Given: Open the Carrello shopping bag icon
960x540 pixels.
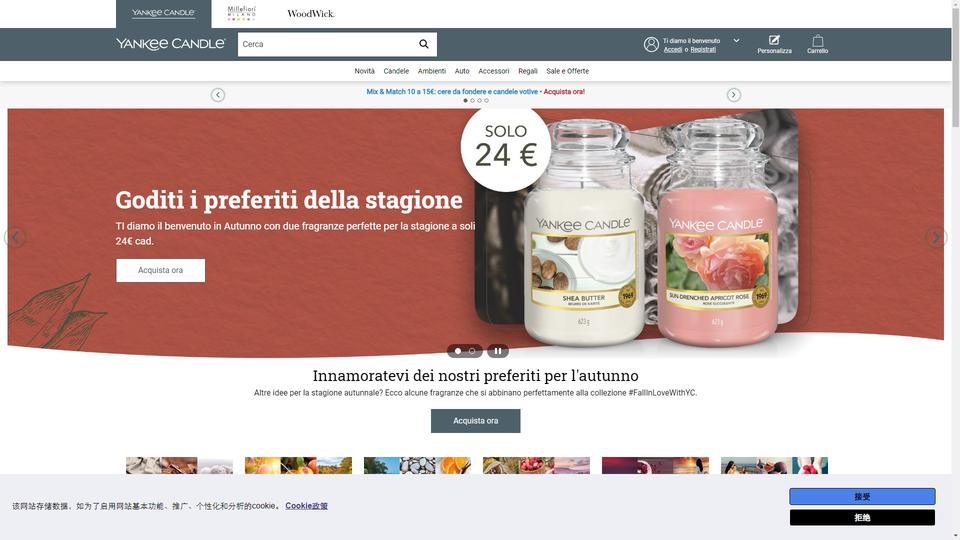Looking at the screenshot, I should tap(817, 41).
